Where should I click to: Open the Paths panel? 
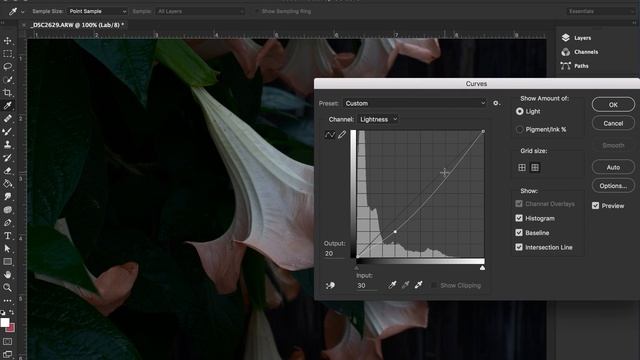pyautogui.click(x=575, y=66)
